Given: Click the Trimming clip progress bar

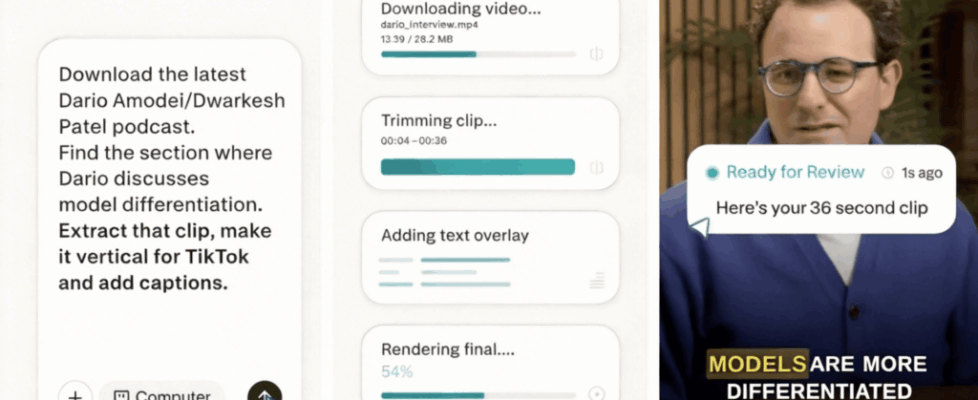Looking at the screenshot, I should click(x=478, y=167).
